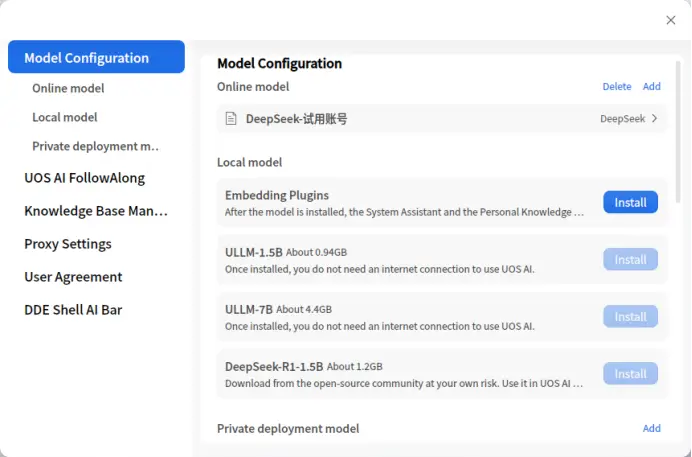Install the ULLM-1.5B local model
Image resolution: width=692 pixels, height=457 pixels.
[x=630, y=259]
